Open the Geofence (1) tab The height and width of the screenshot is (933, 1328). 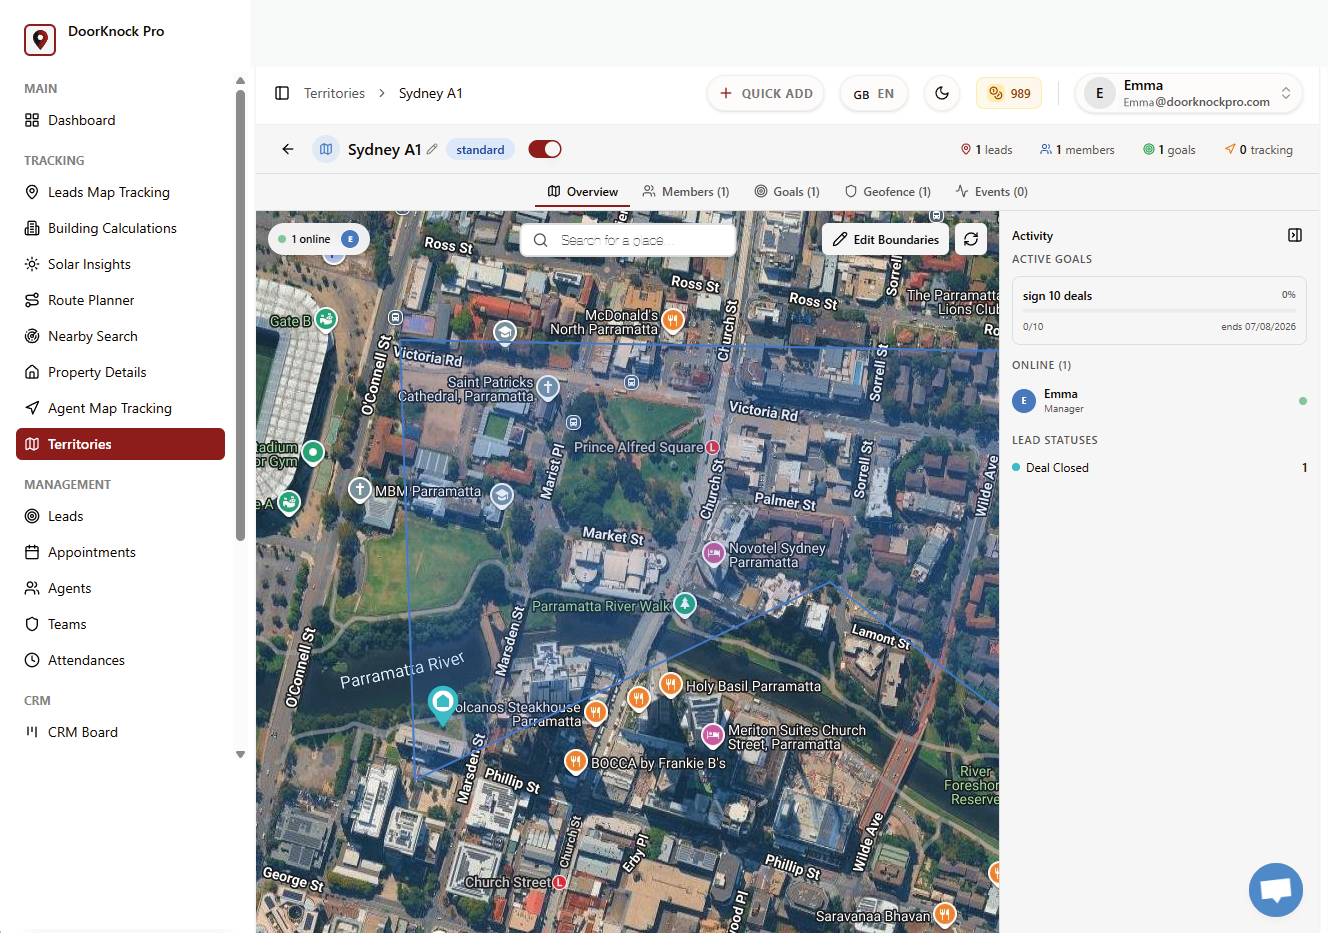tap(888, 192)
